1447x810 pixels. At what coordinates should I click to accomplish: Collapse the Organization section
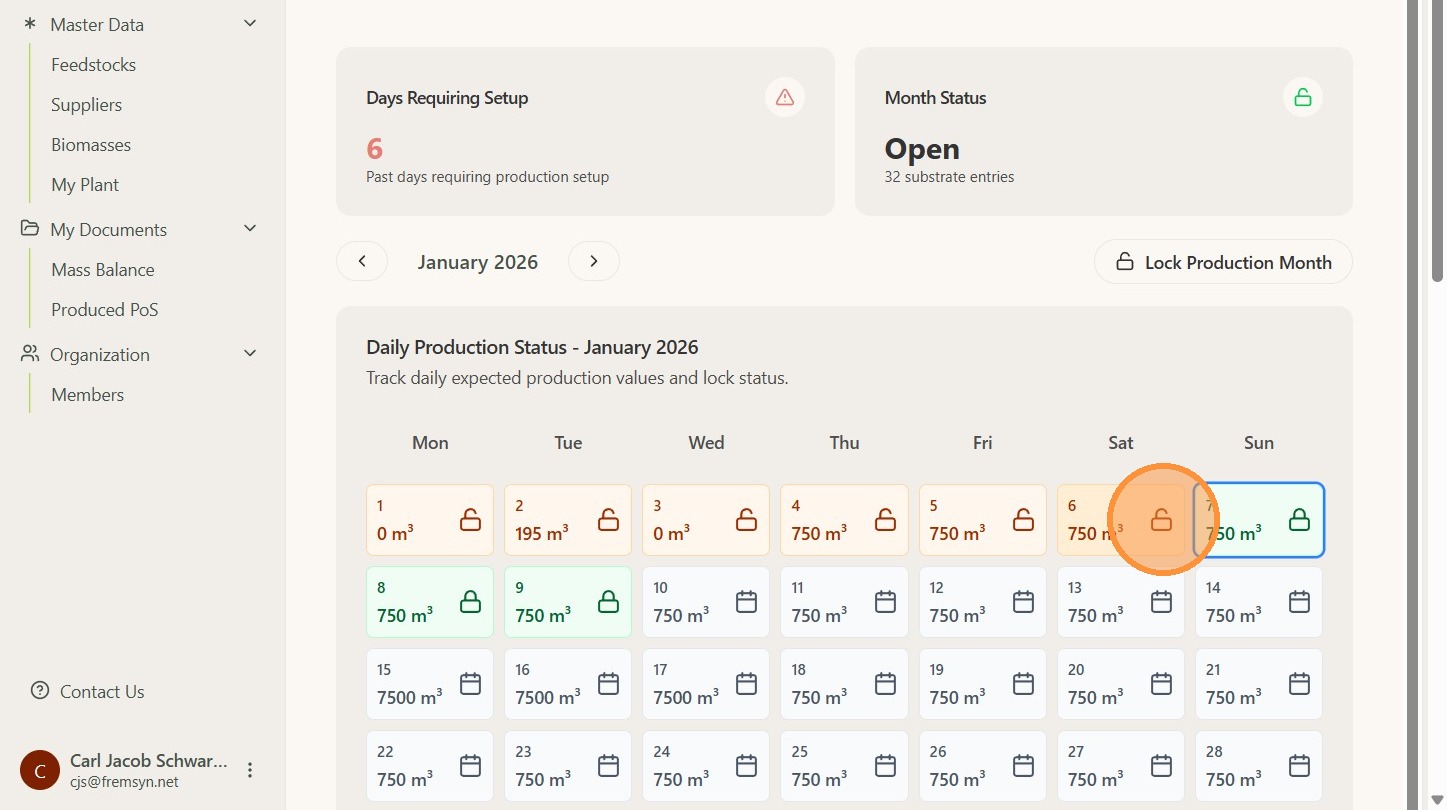click(250, 354)
